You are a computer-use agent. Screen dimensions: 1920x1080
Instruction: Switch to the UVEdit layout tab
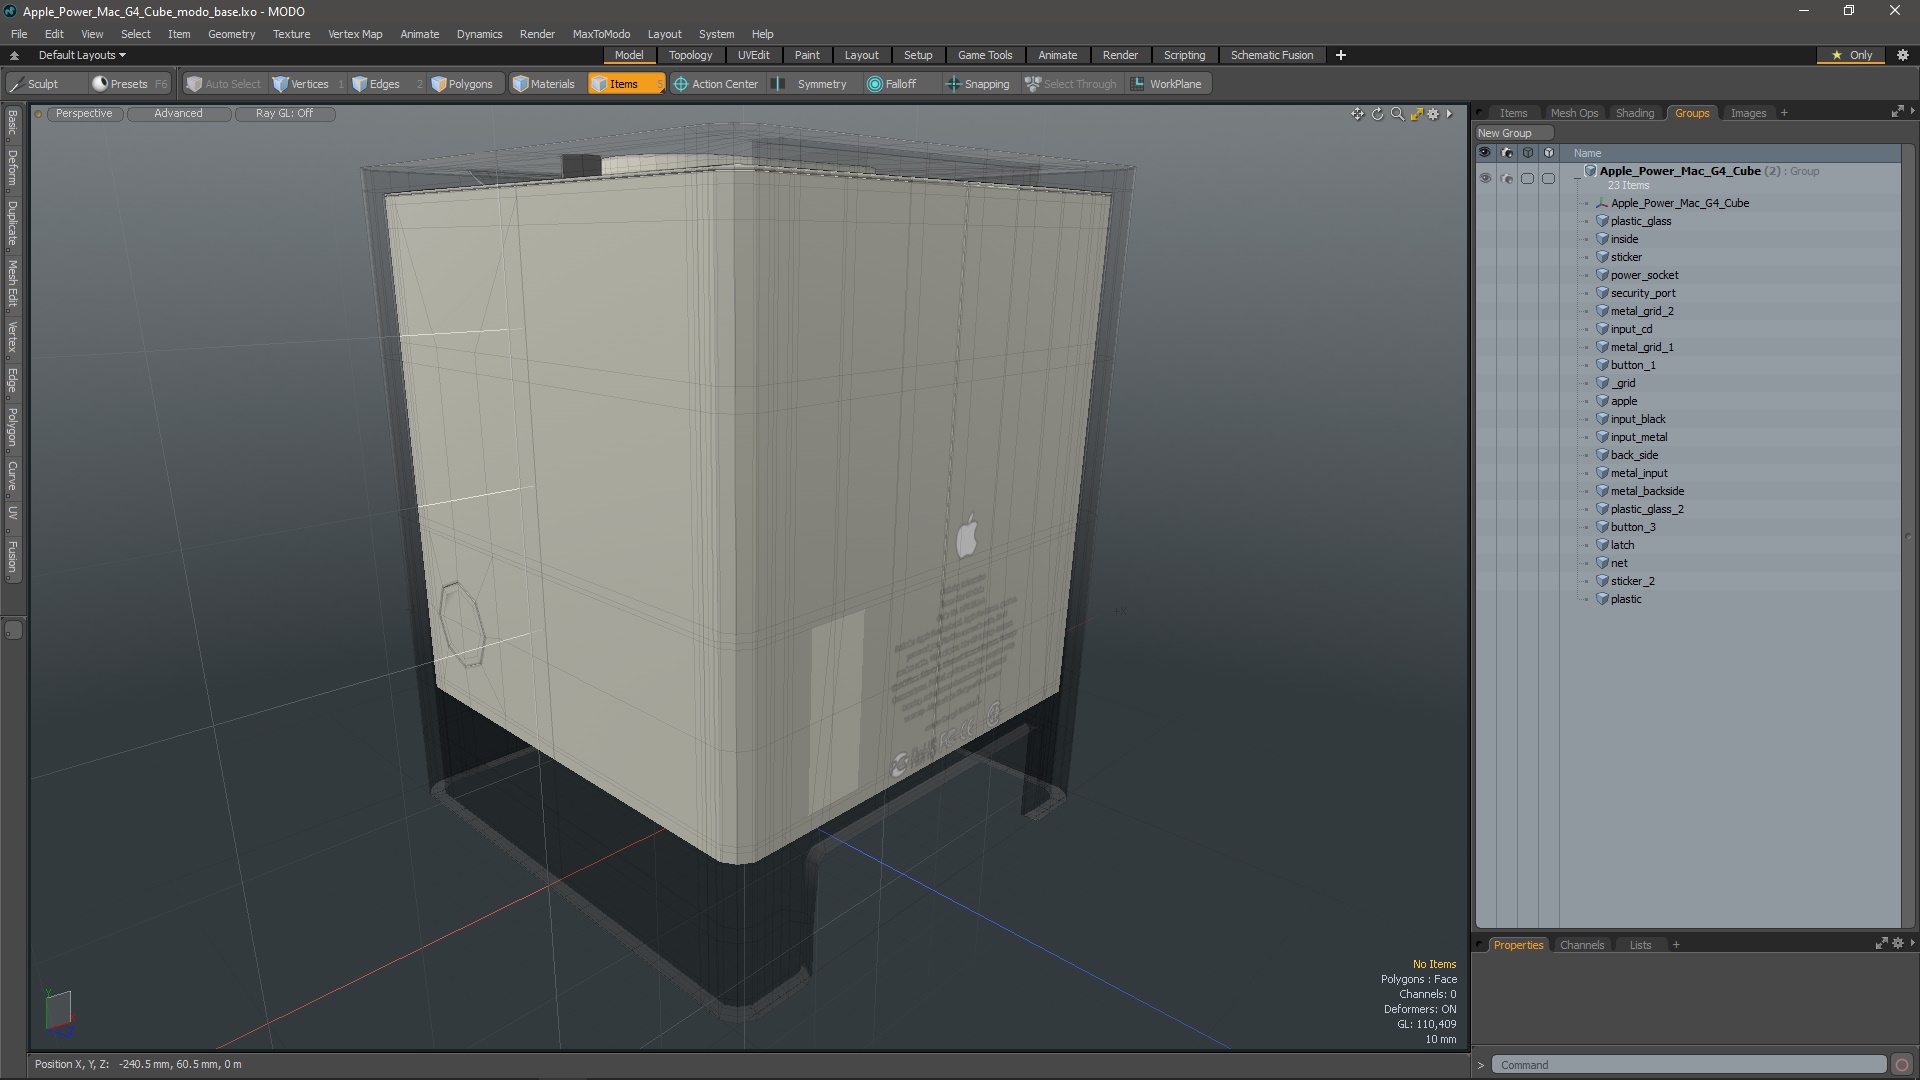tap(753, 55)
